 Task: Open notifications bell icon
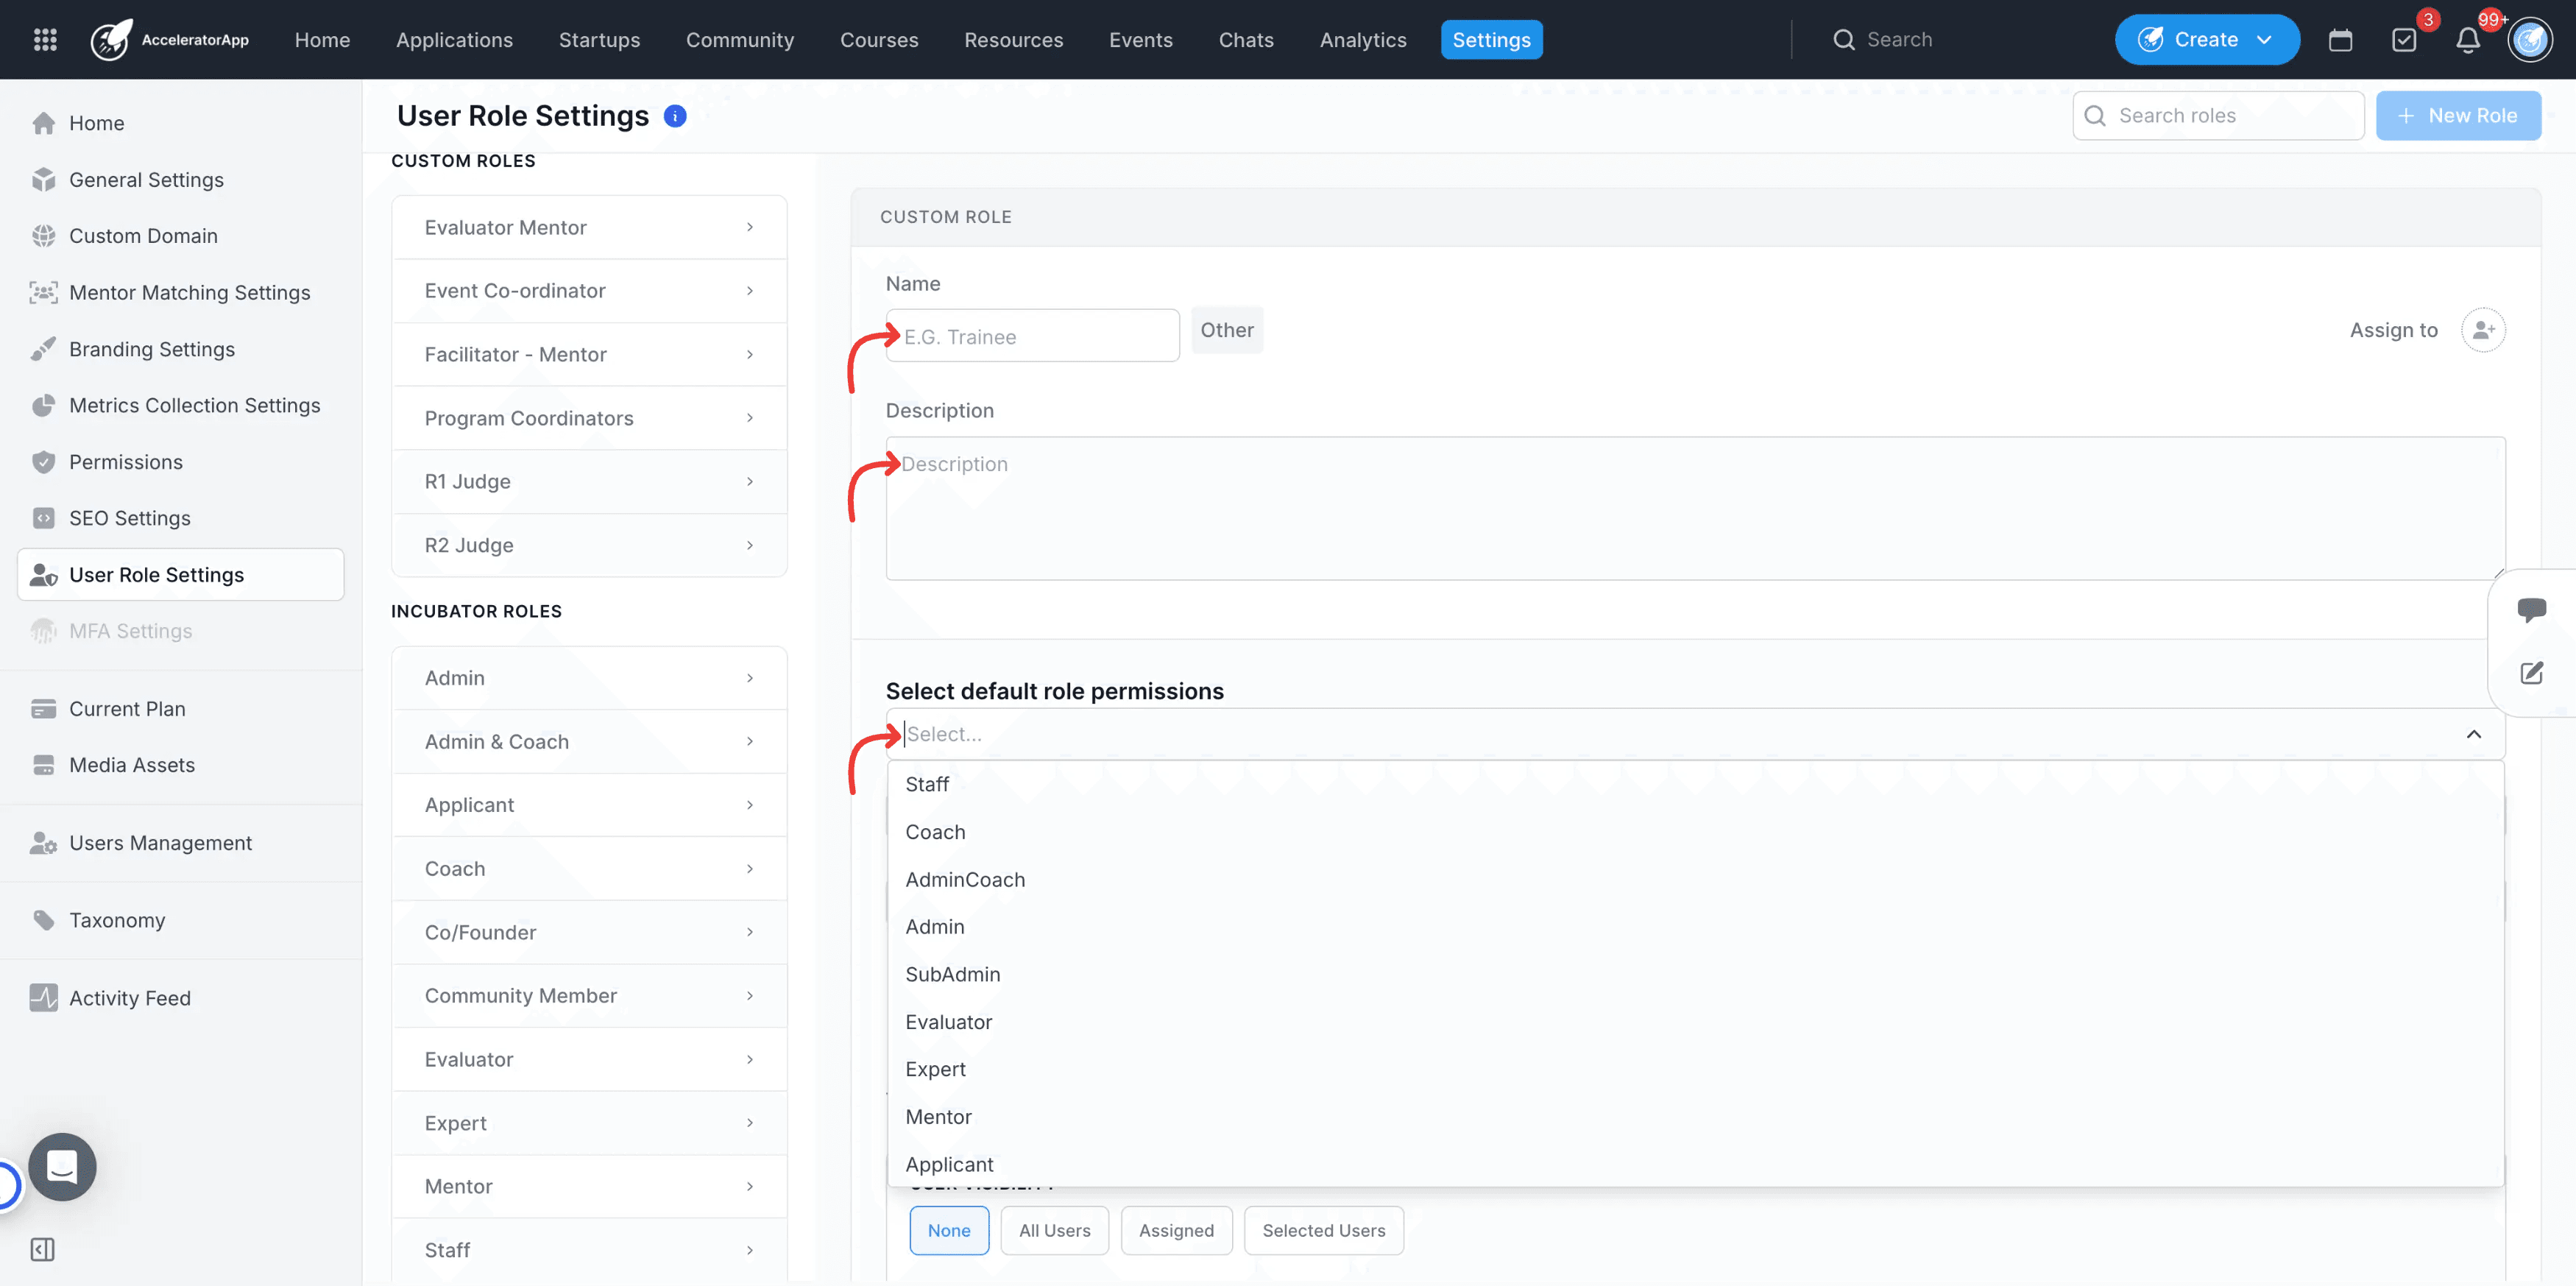(x=2468, y=40)
